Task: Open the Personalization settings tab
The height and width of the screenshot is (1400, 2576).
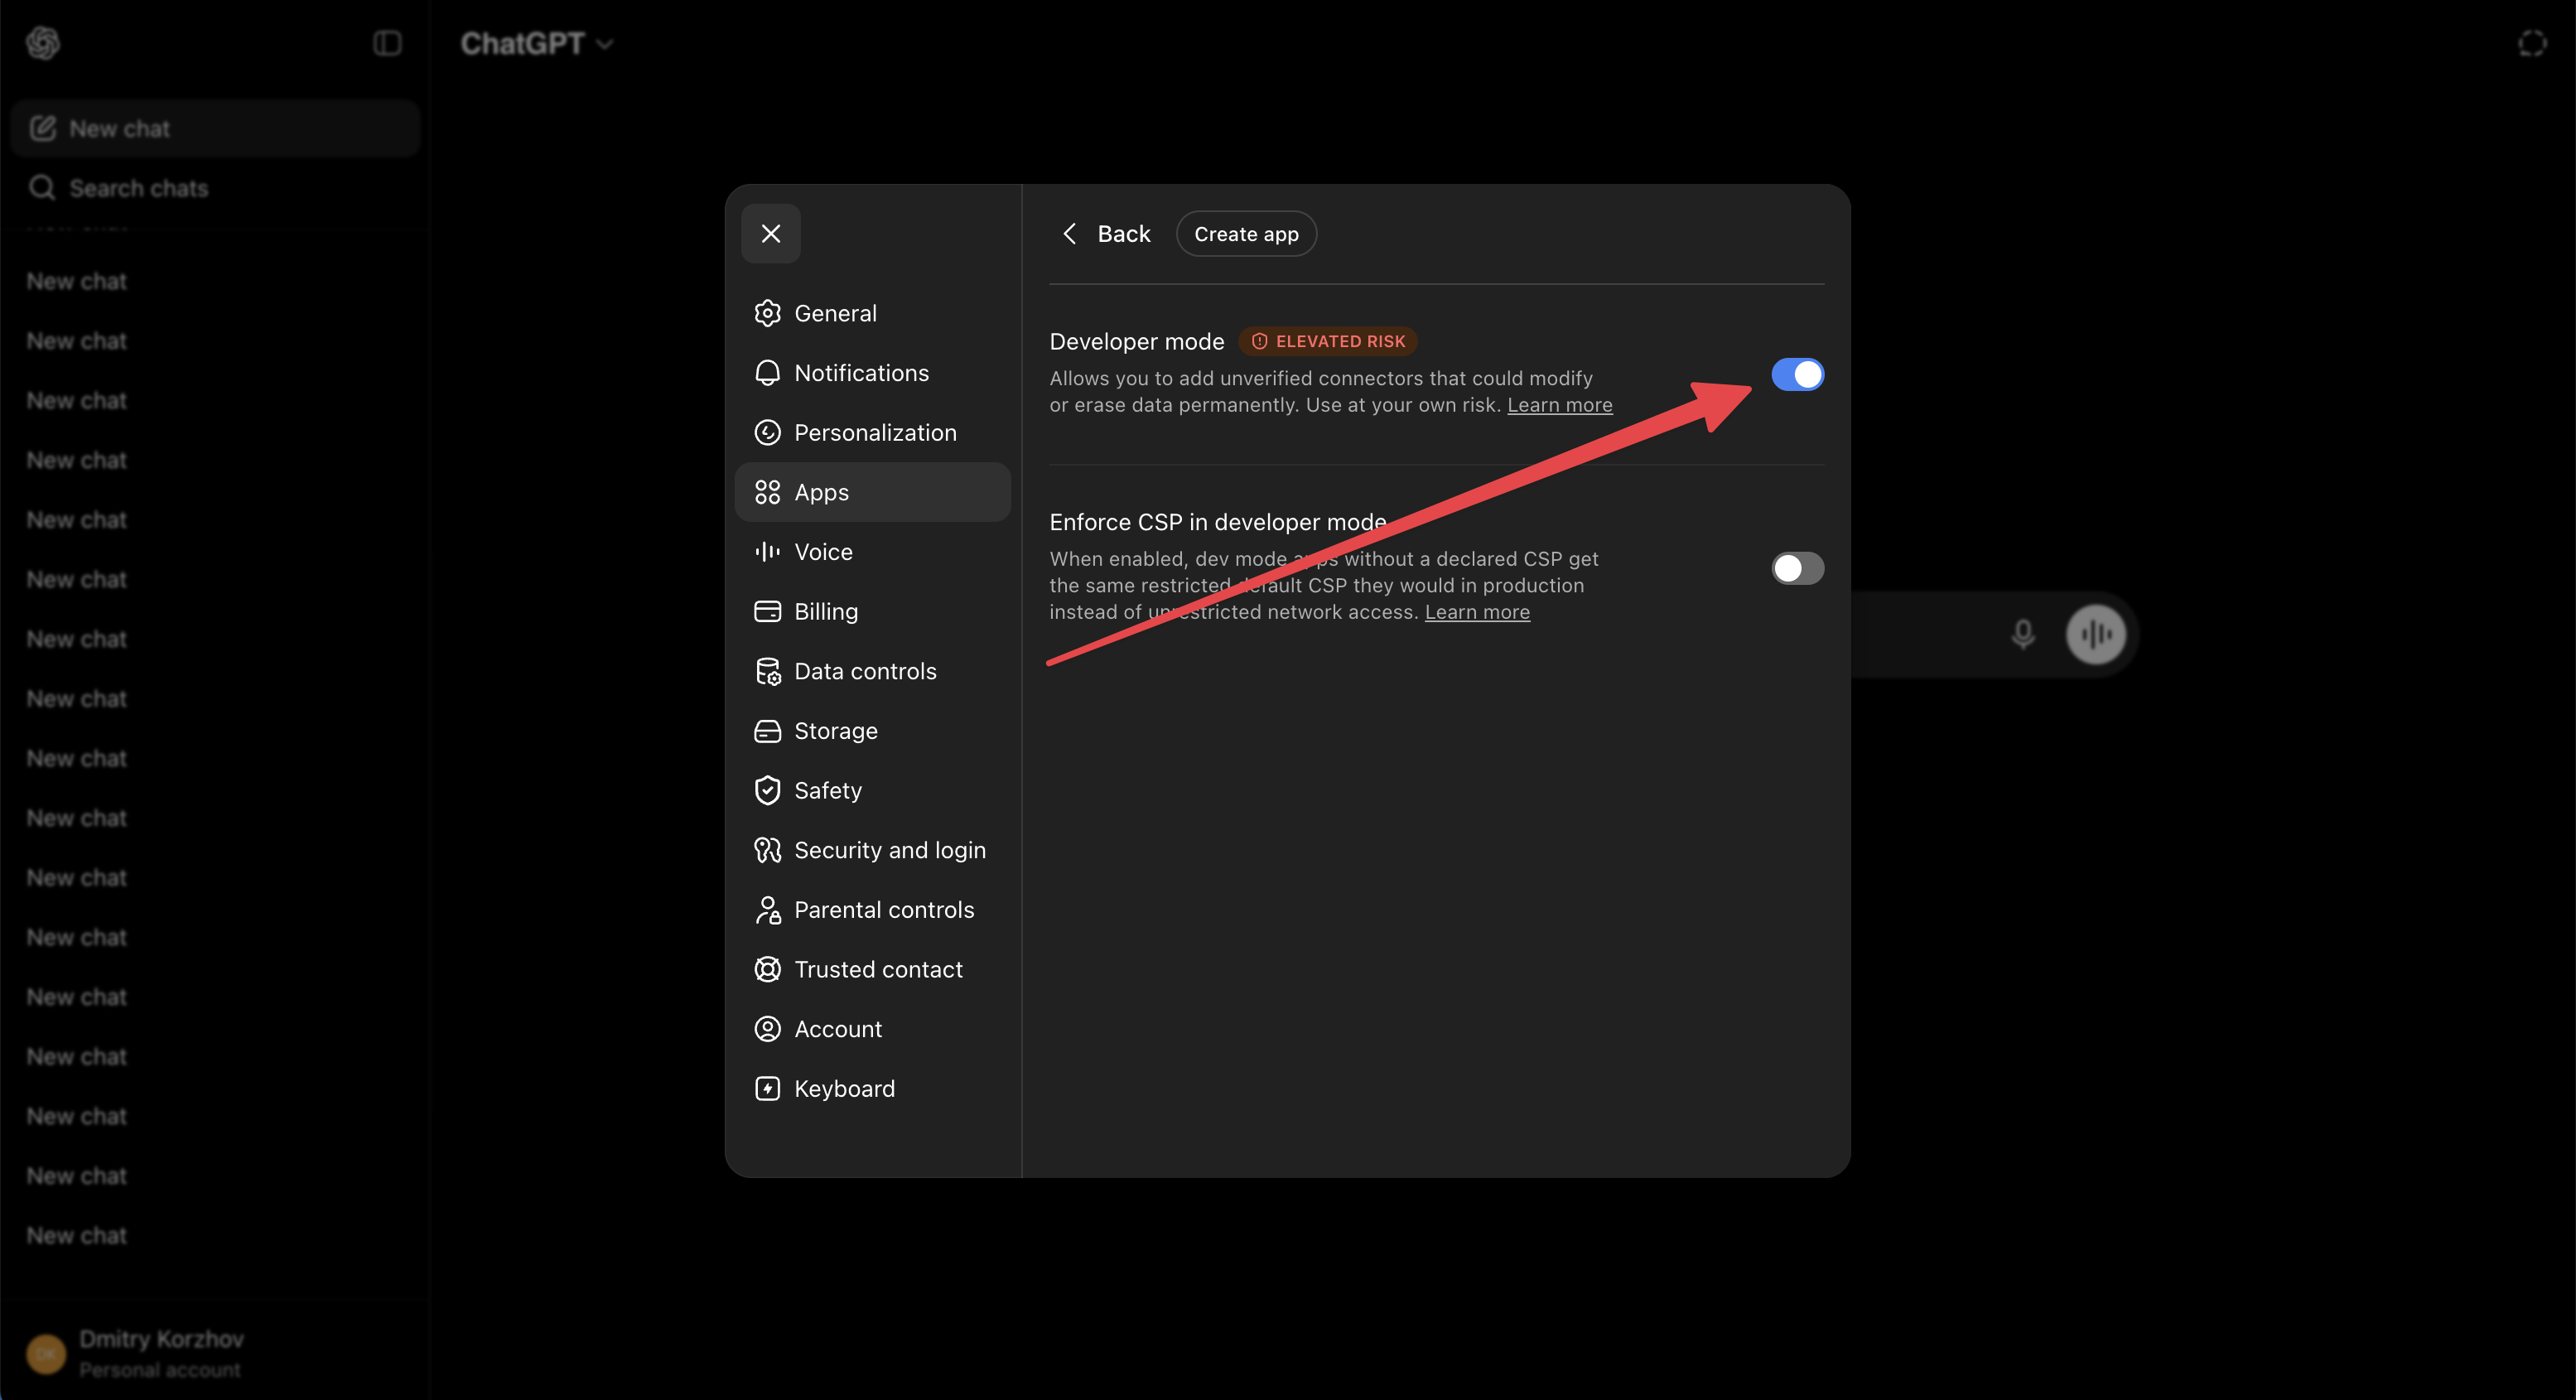Action: [872, 432]
